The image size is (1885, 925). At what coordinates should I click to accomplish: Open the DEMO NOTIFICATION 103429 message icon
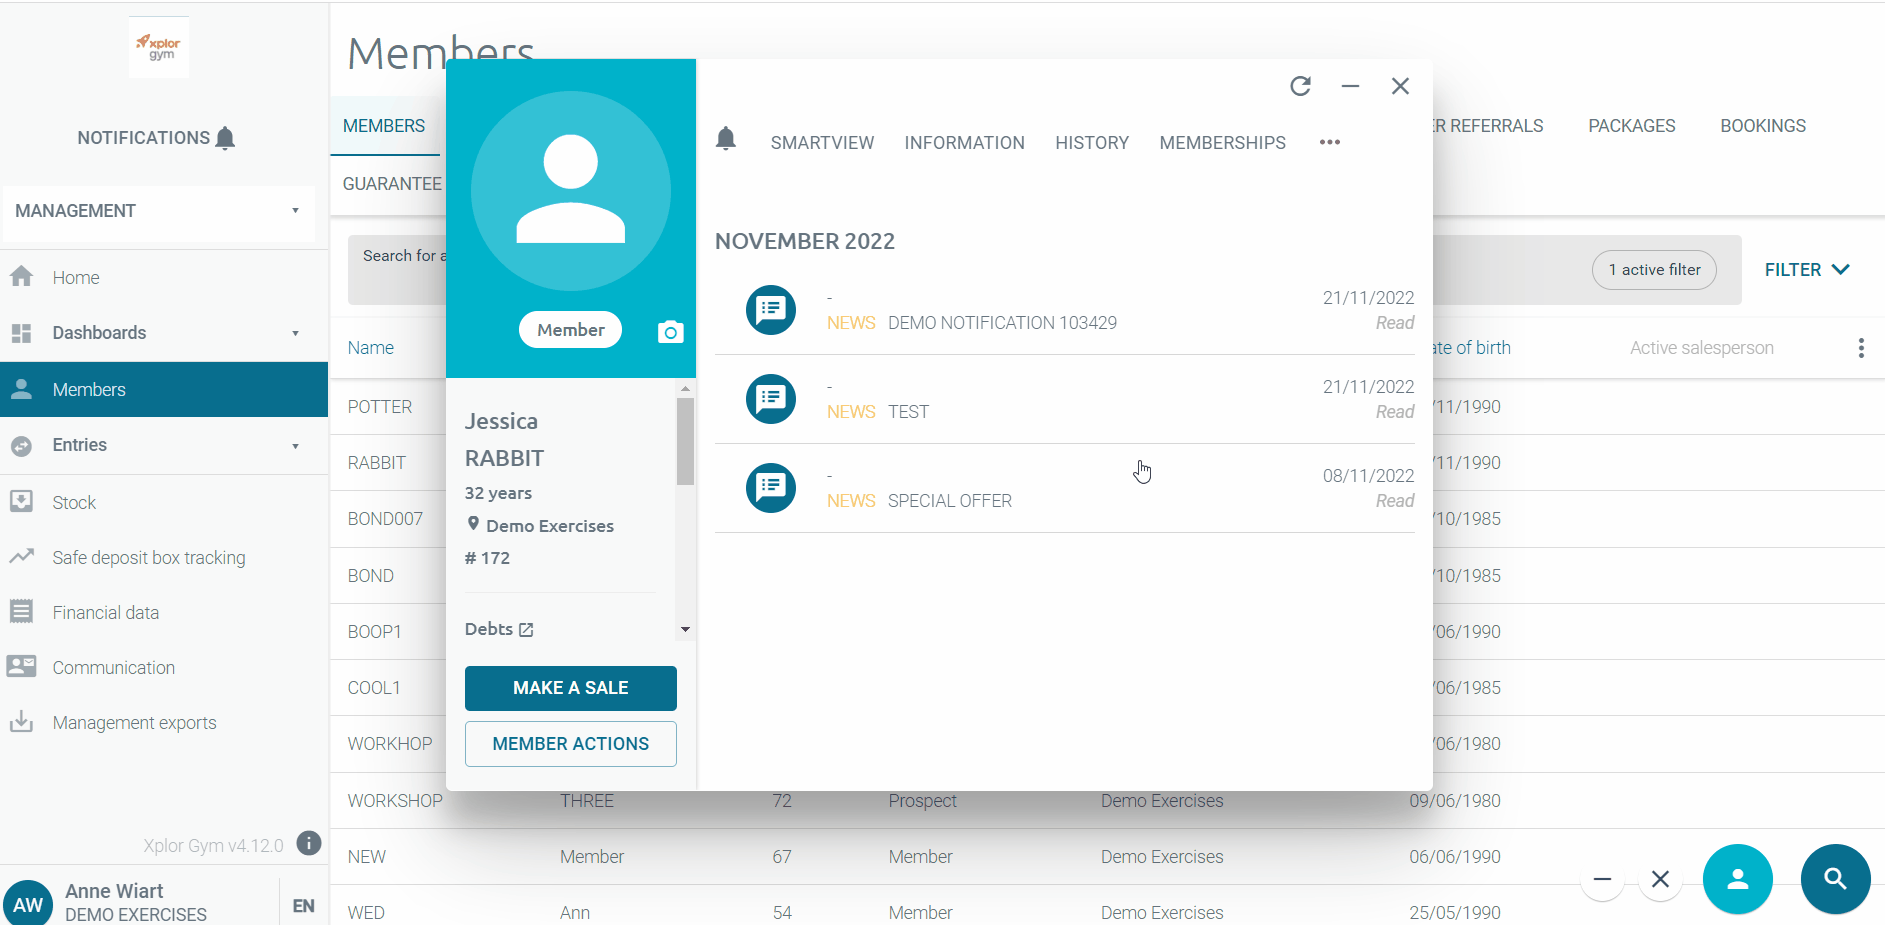(x=771, y=310)
